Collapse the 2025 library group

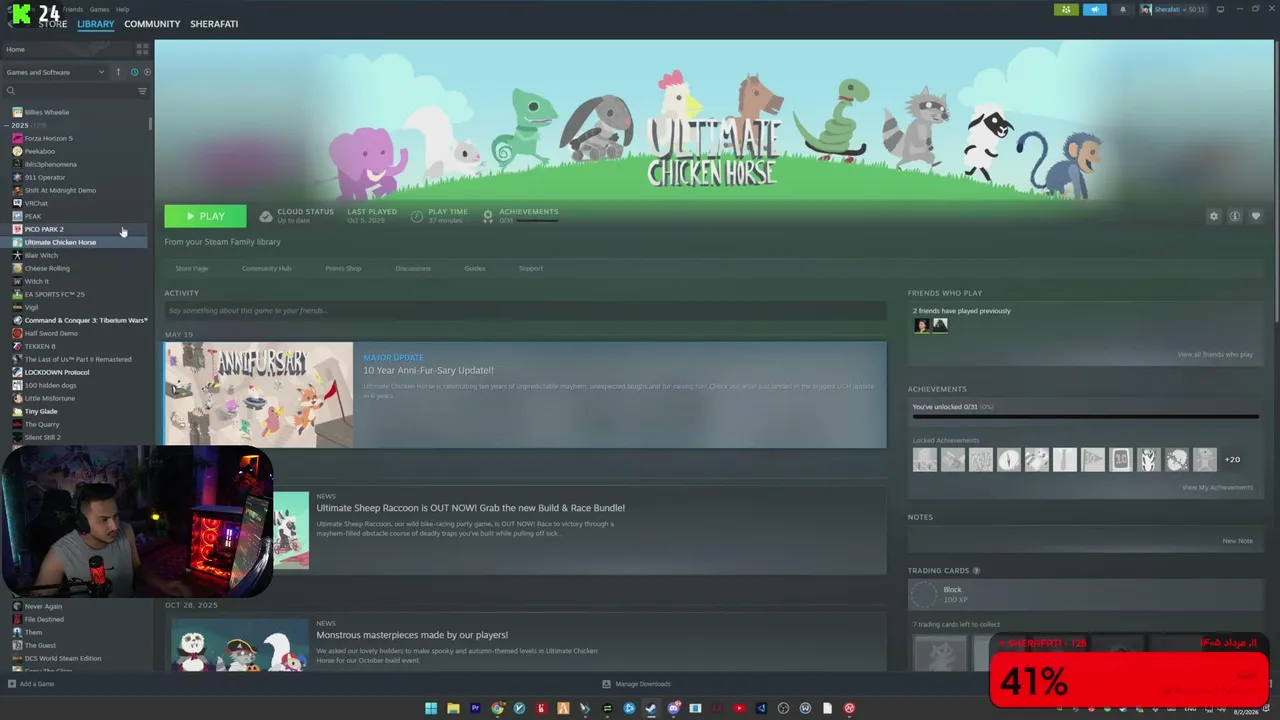[x=8, y=125]
